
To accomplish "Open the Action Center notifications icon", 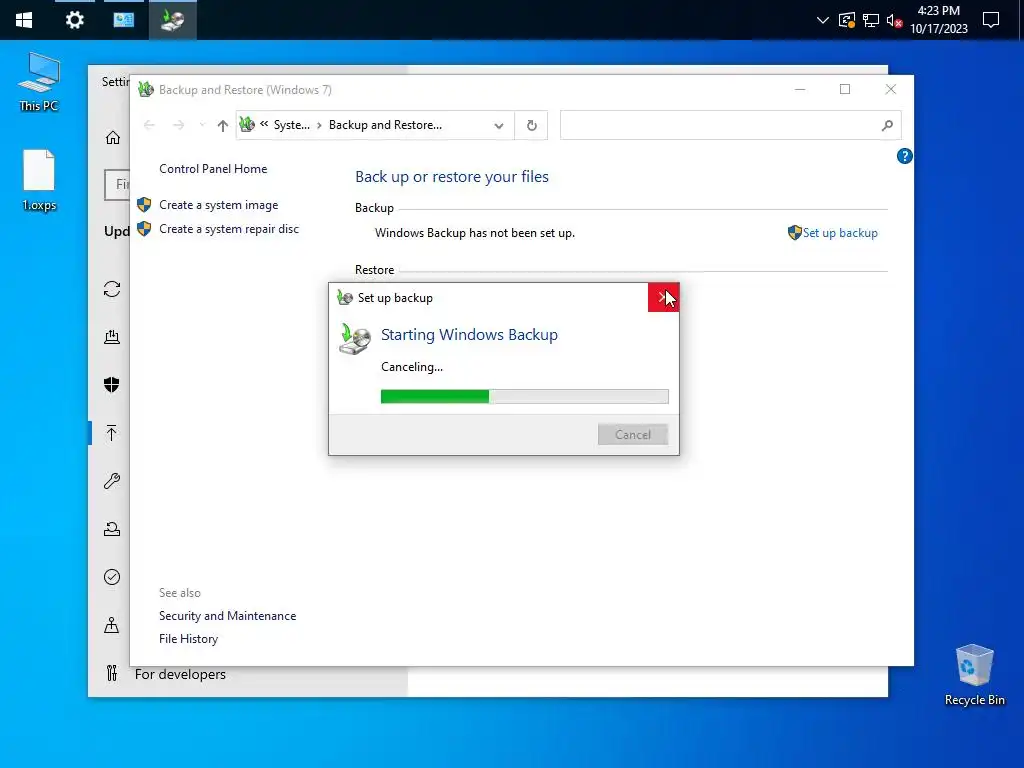I will (x=991, y=20).
